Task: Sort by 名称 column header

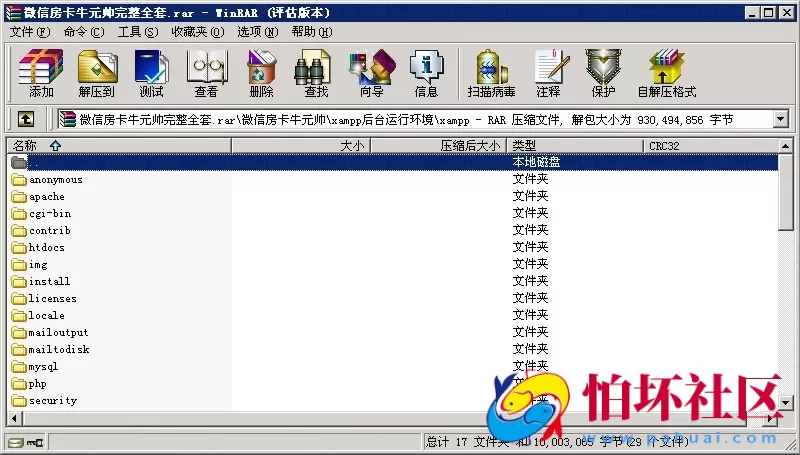Action: 119,145
